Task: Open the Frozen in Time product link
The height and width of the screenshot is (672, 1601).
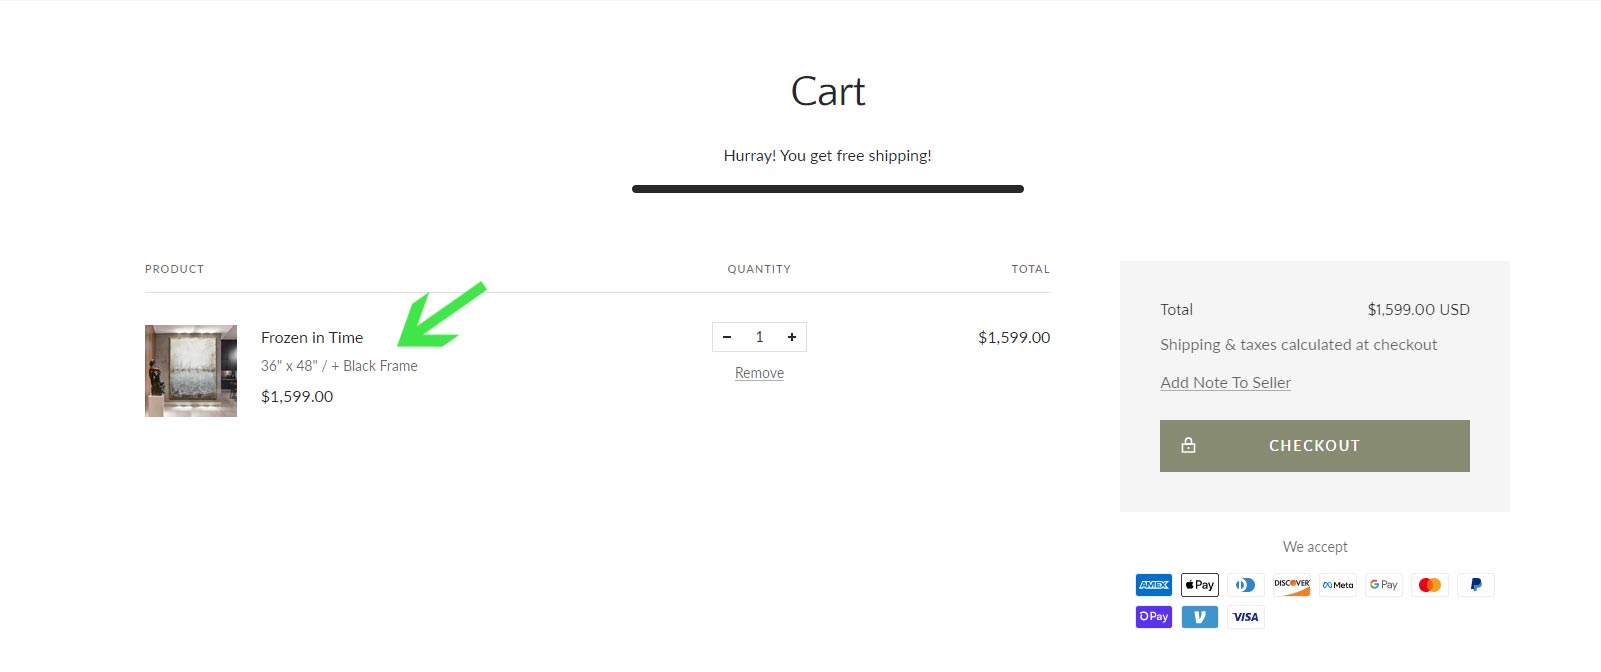Action: tap(312, 338)
